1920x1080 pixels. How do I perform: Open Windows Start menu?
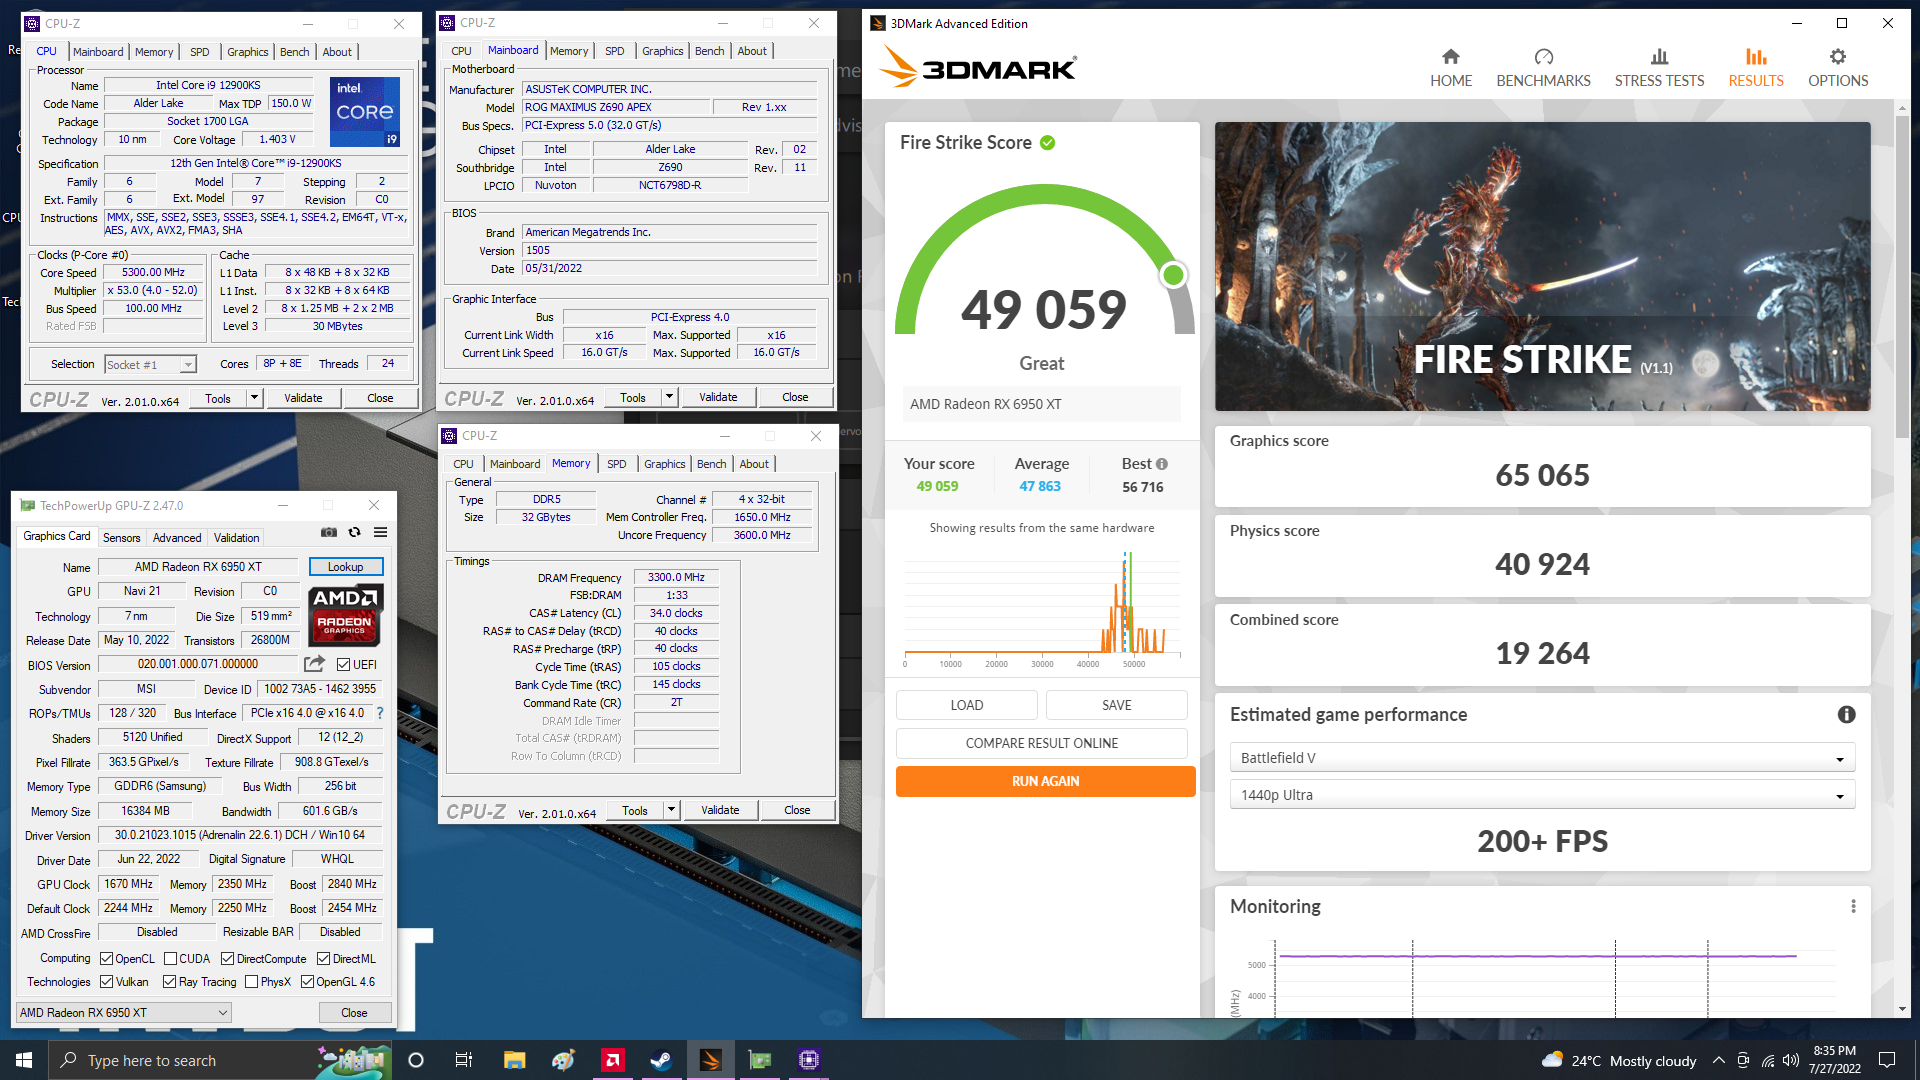click(24, 1060)
